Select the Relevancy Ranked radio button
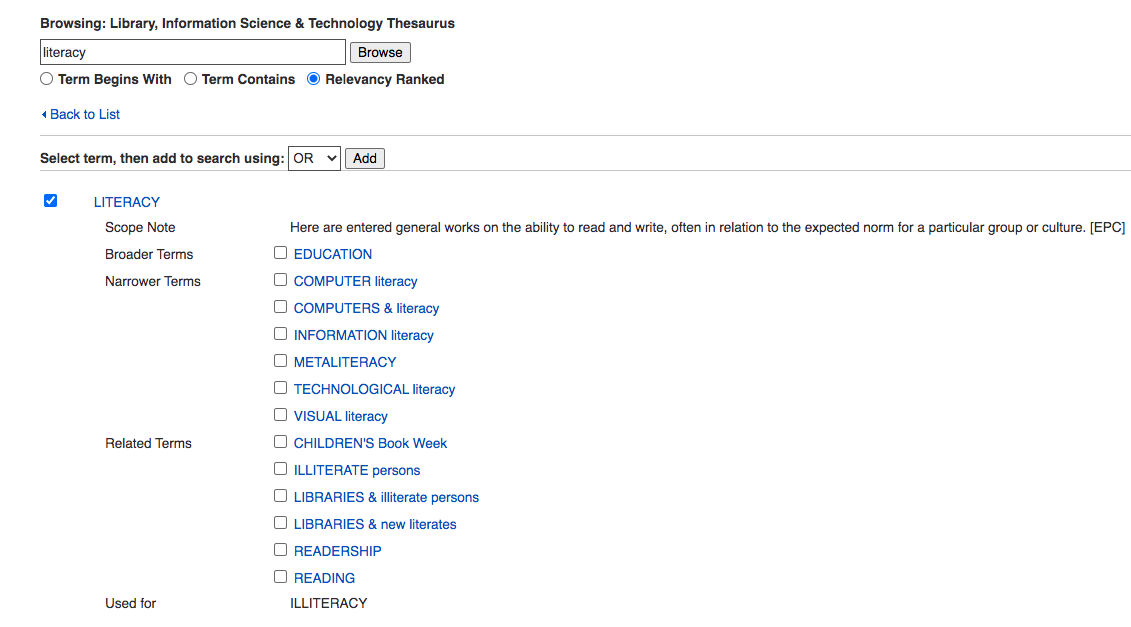1131x627 pixels. click(x=314, y=79)
